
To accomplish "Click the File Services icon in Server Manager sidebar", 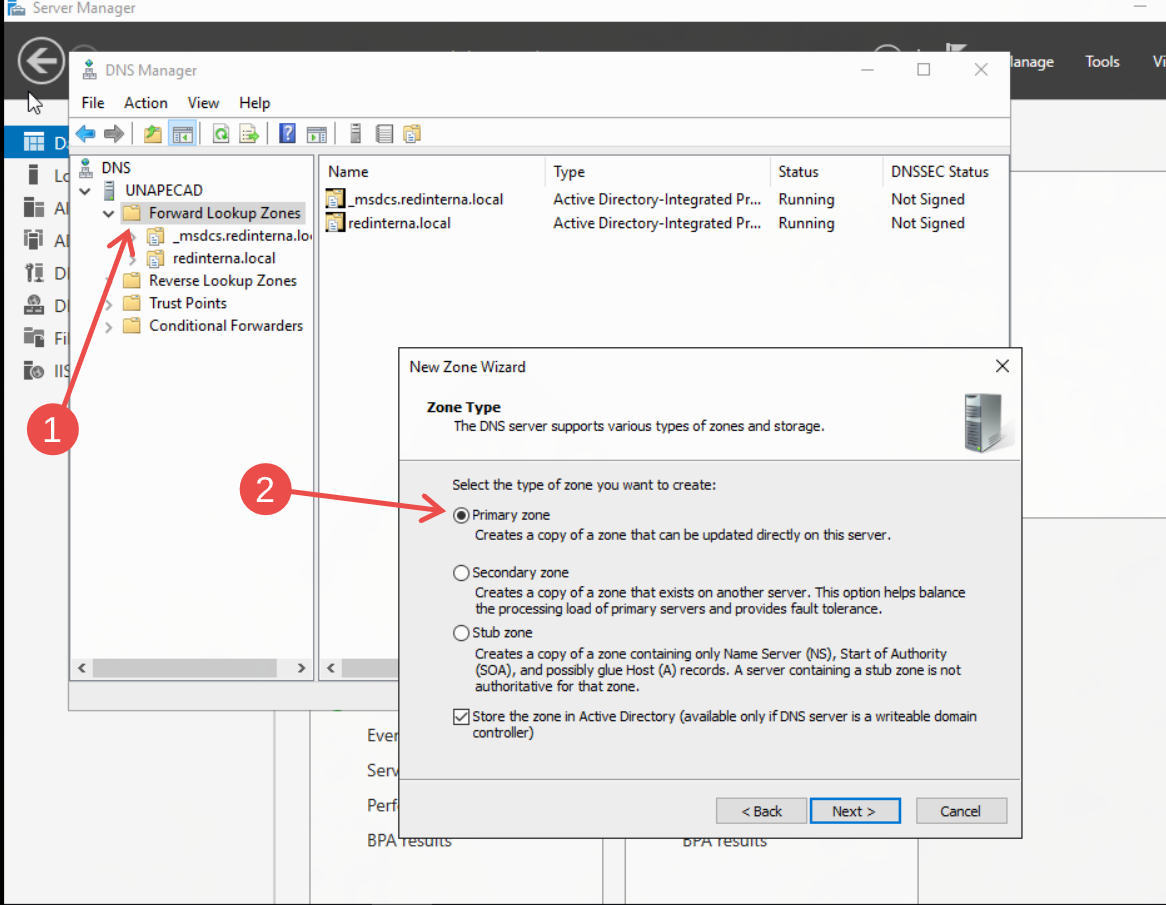I will (x=33, y=338).
